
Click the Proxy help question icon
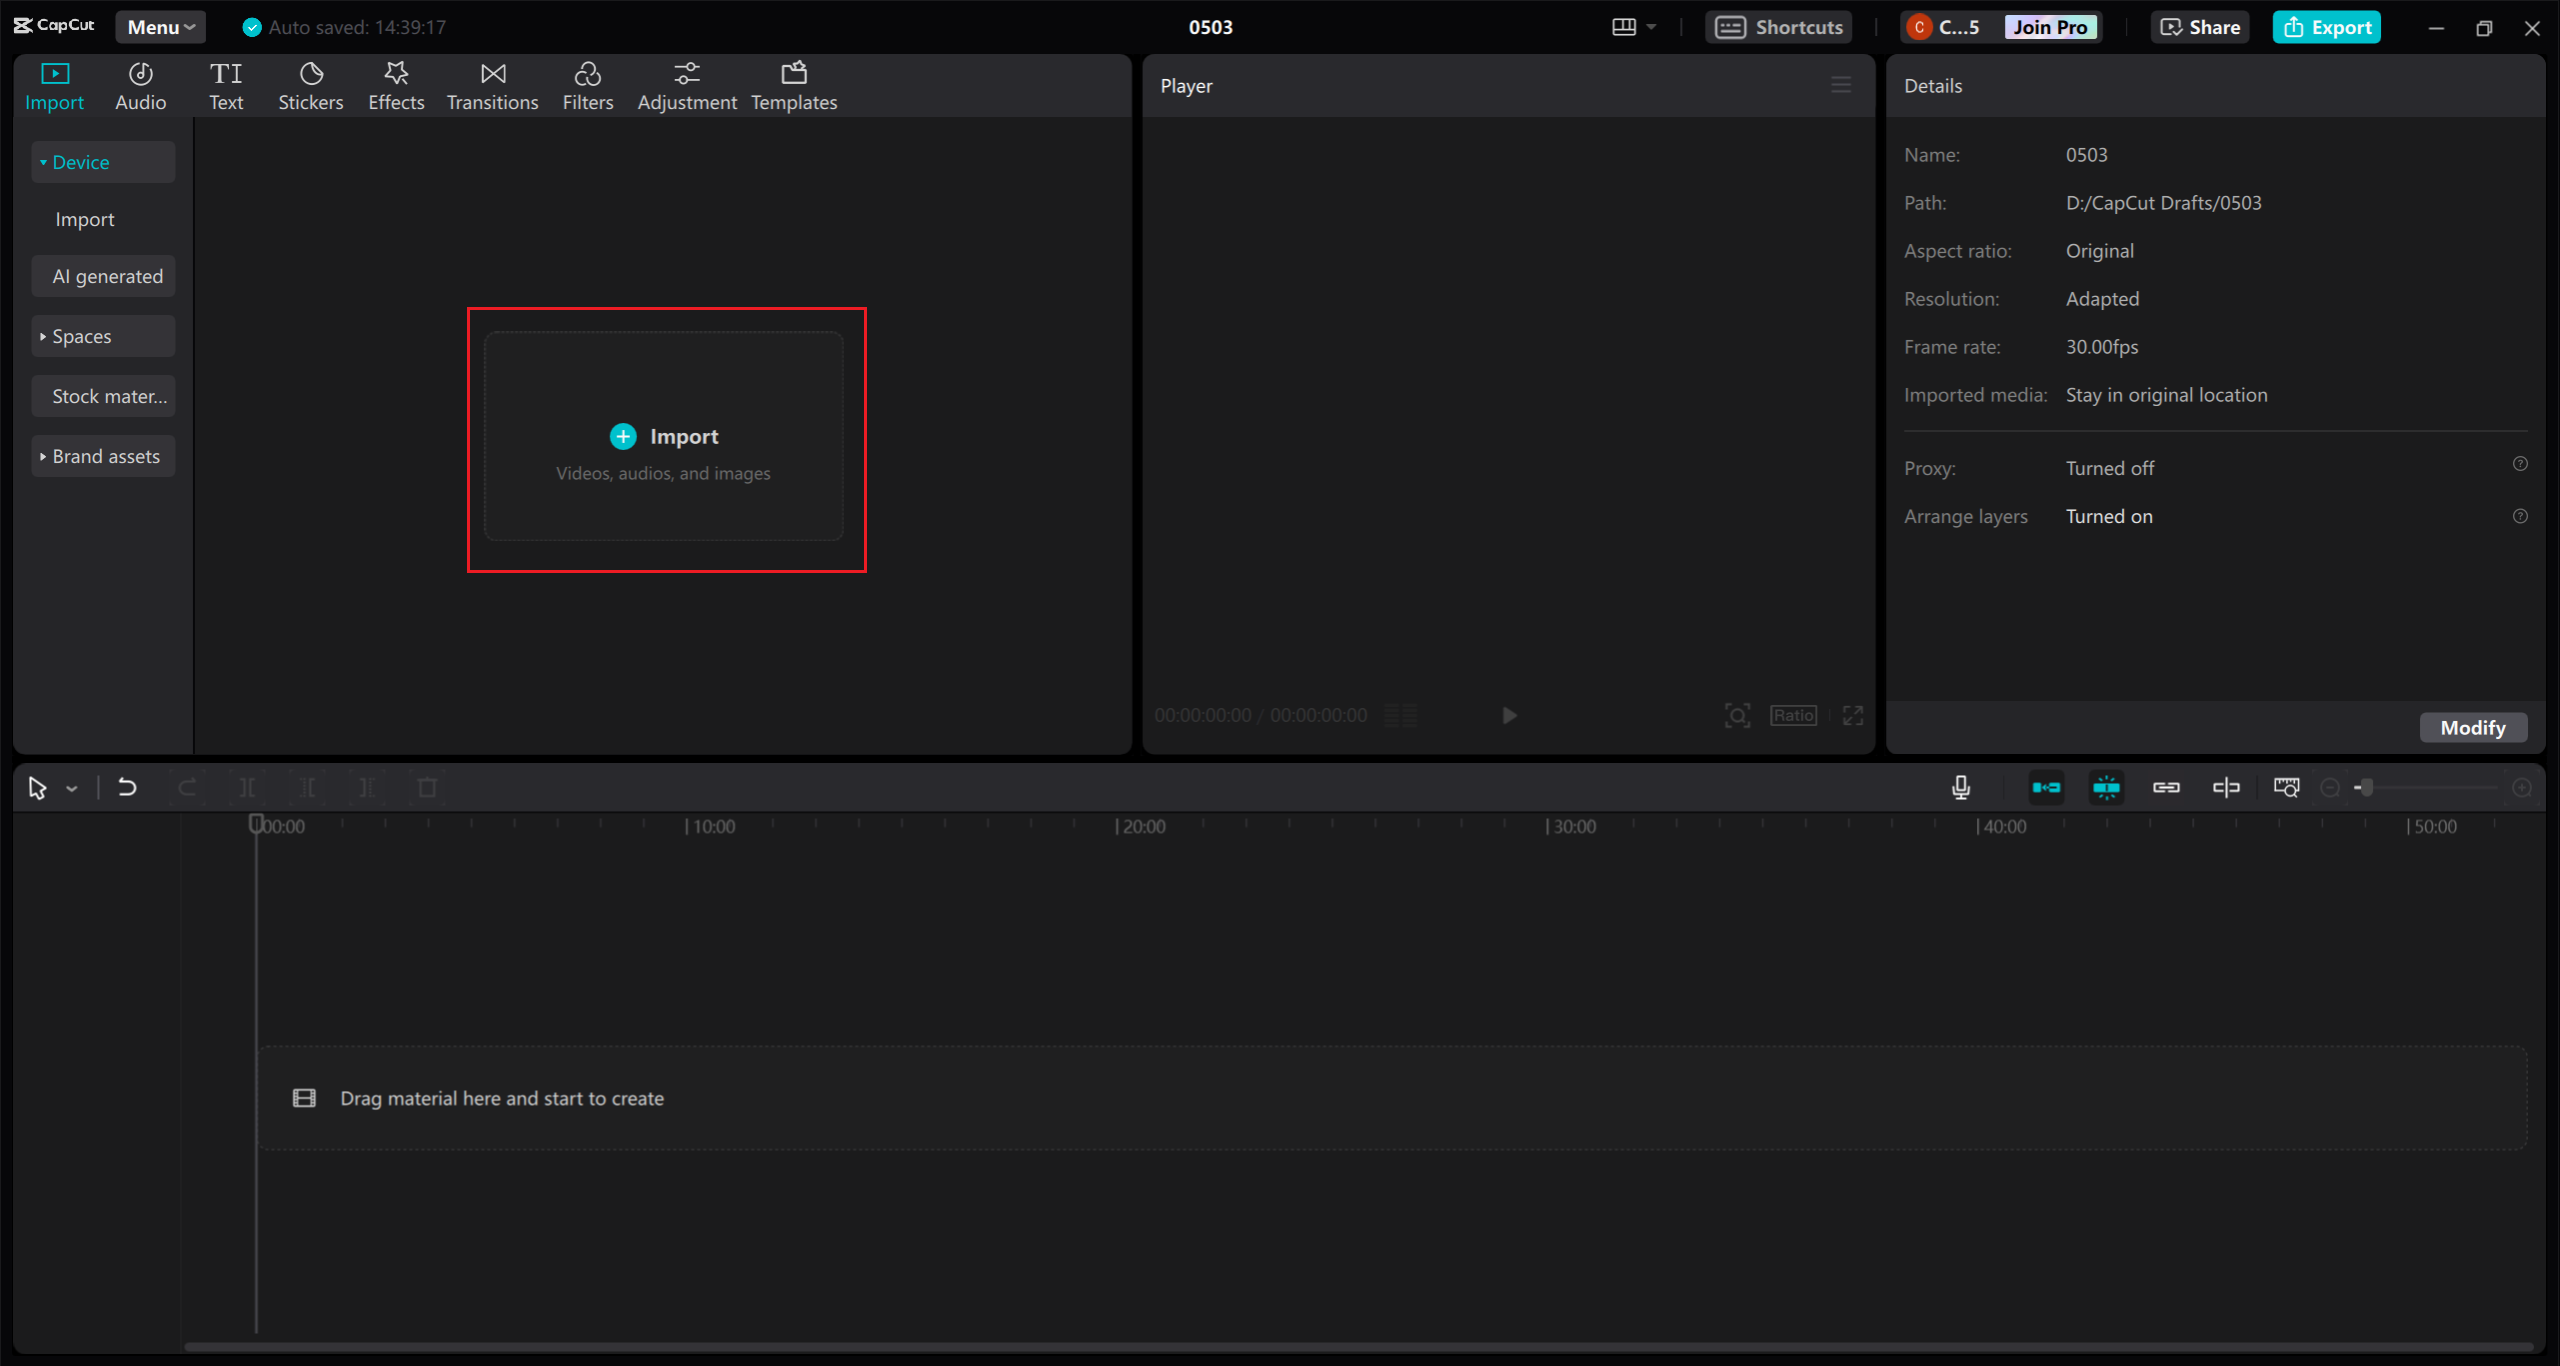(x=2520, y=464)
